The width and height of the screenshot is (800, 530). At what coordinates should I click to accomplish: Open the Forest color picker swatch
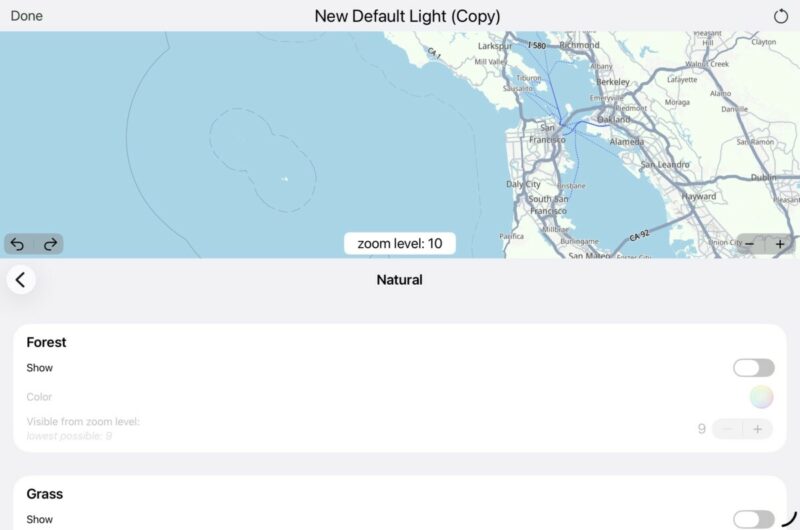pyautogui.click(x=762, y=397)
